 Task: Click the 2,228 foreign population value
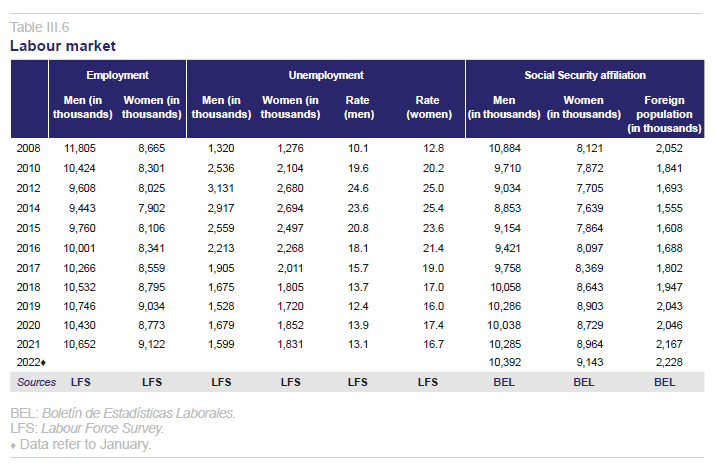click(667, 361)
